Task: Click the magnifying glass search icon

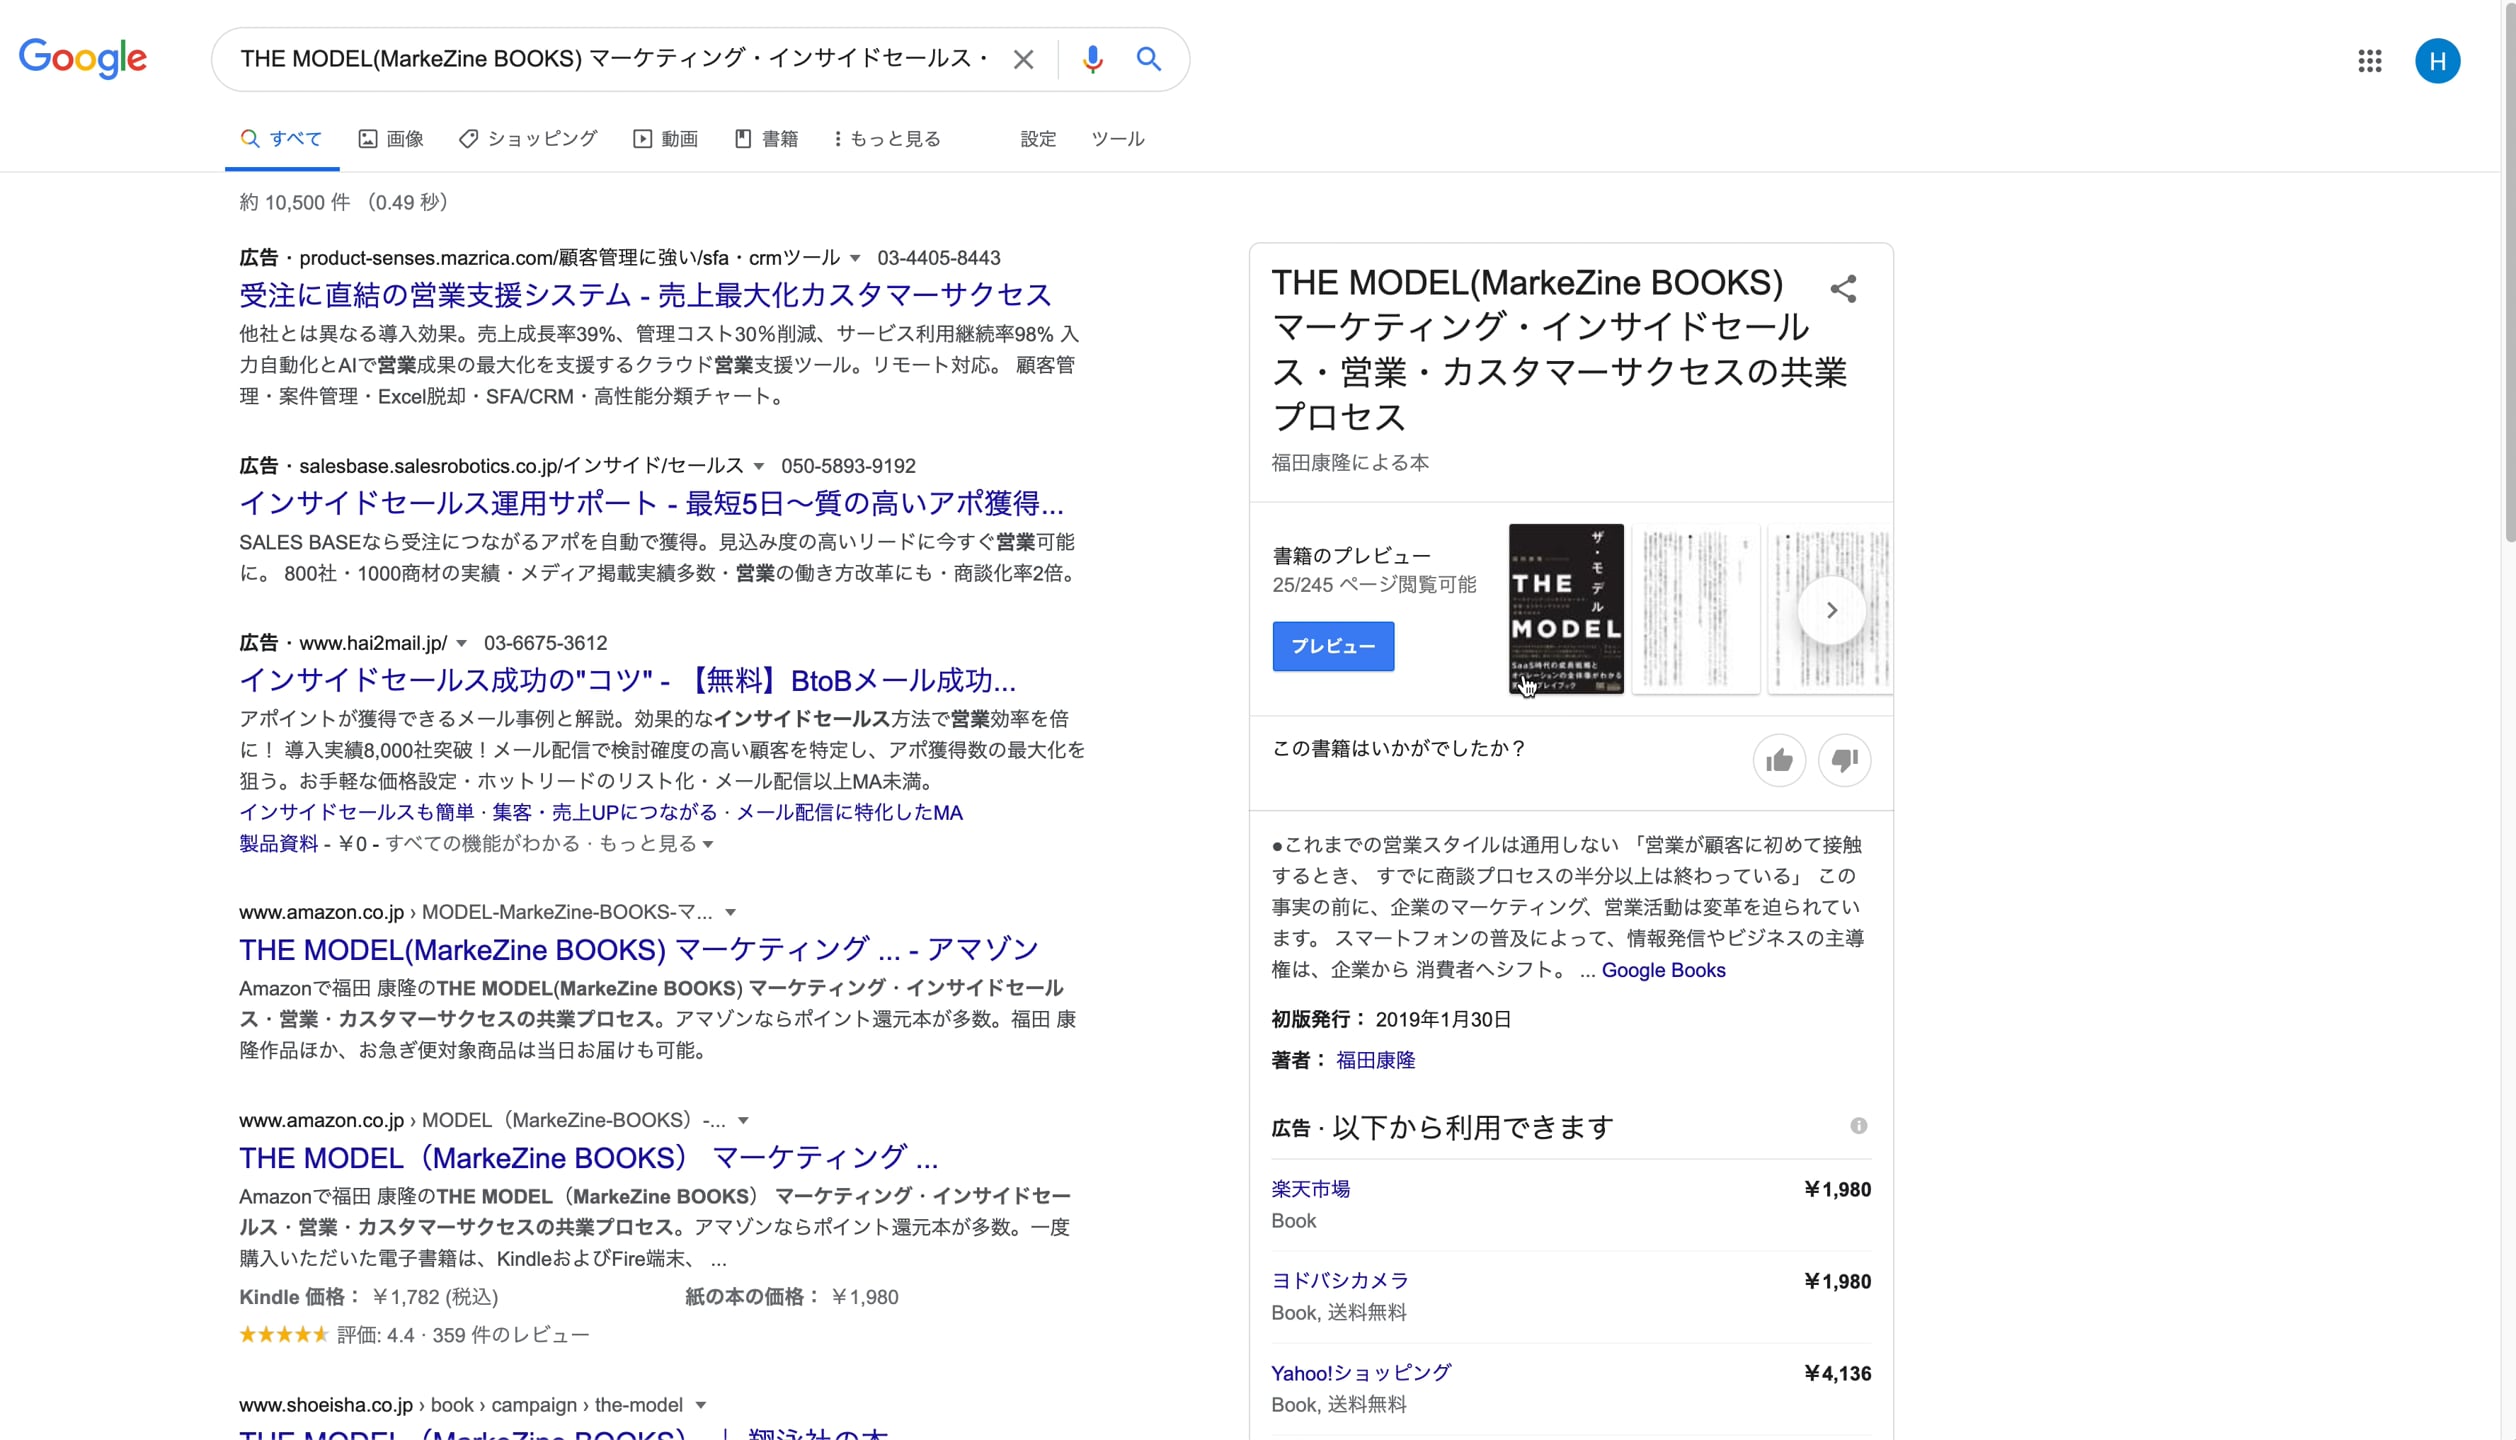Action: pos(1148,59)
